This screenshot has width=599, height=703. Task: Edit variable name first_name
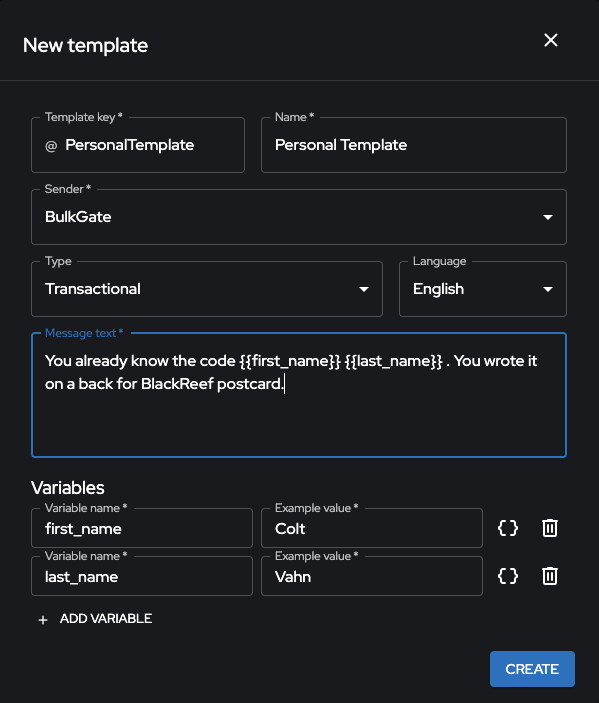142,528
